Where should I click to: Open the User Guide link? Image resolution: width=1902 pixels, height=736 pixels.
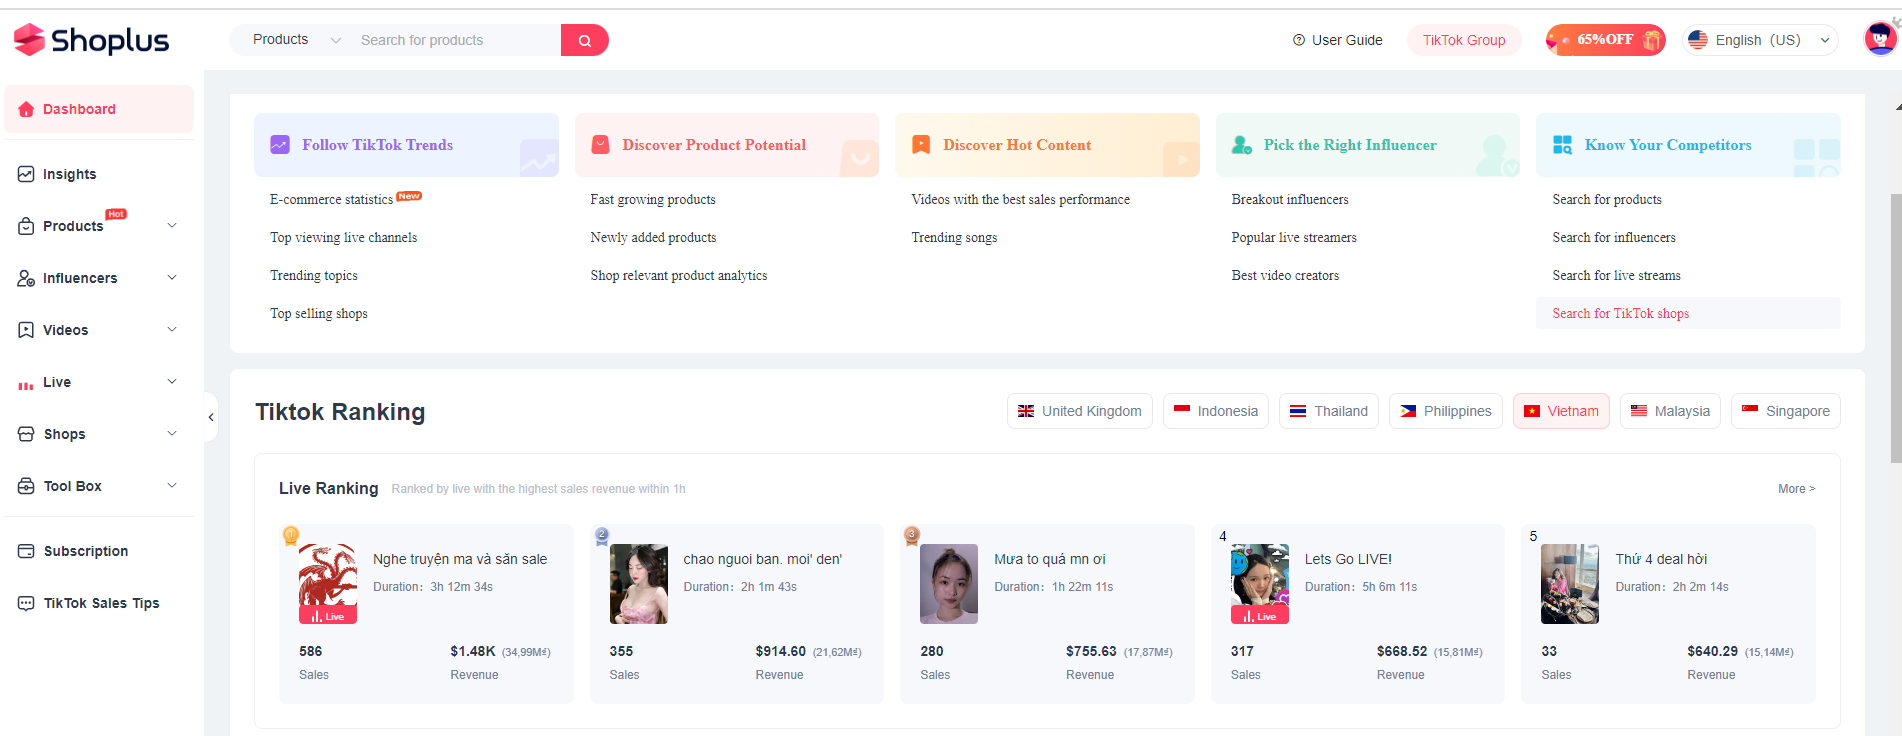point(1337,40)
